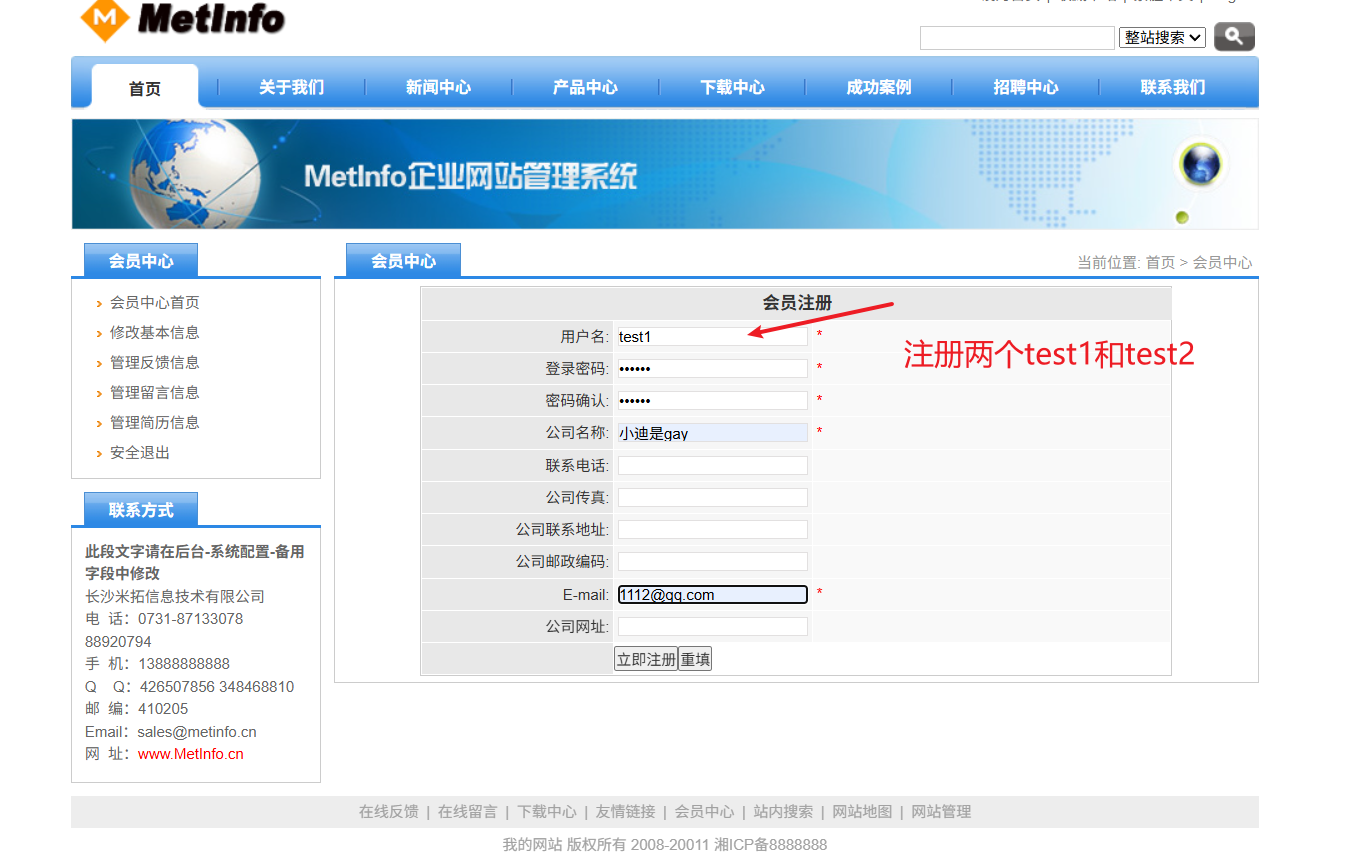This screenshot has height=861, width=1347.
Task: Switch to the 产品中心 tab
Action: (x=584, y=87)
